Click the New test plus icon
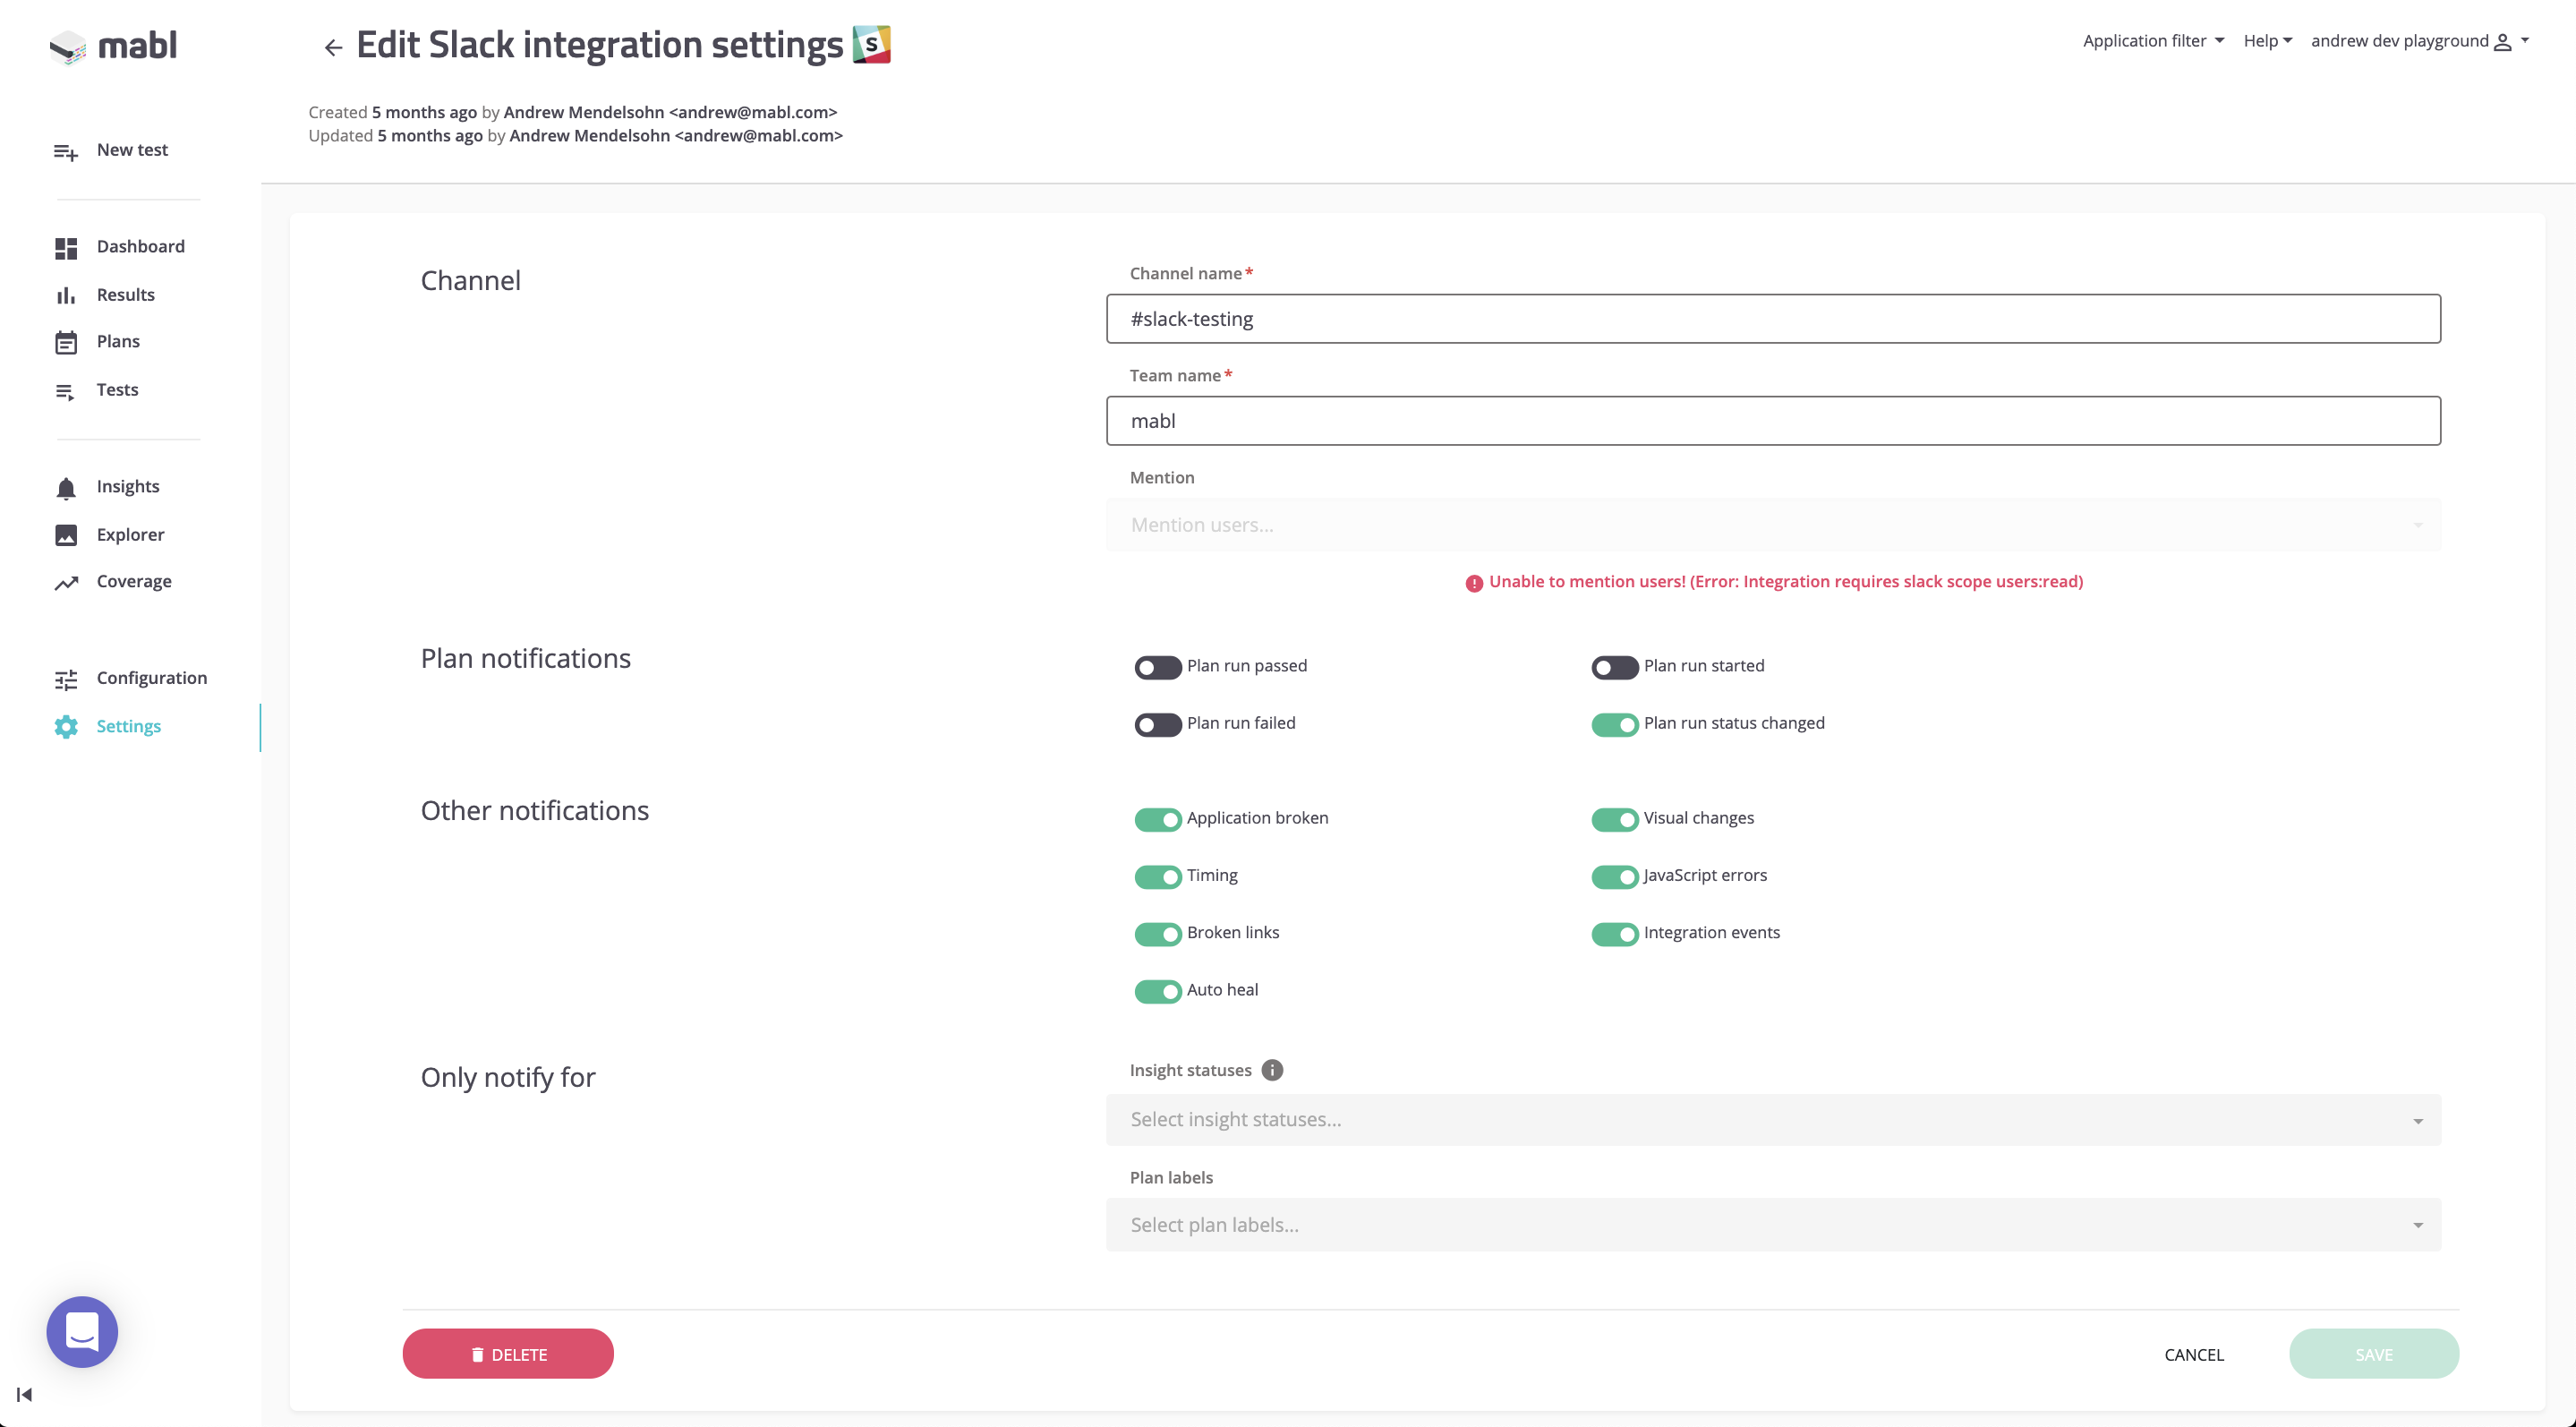Viewport: 2576px width, 1427px height. click(x=66, y=151)
